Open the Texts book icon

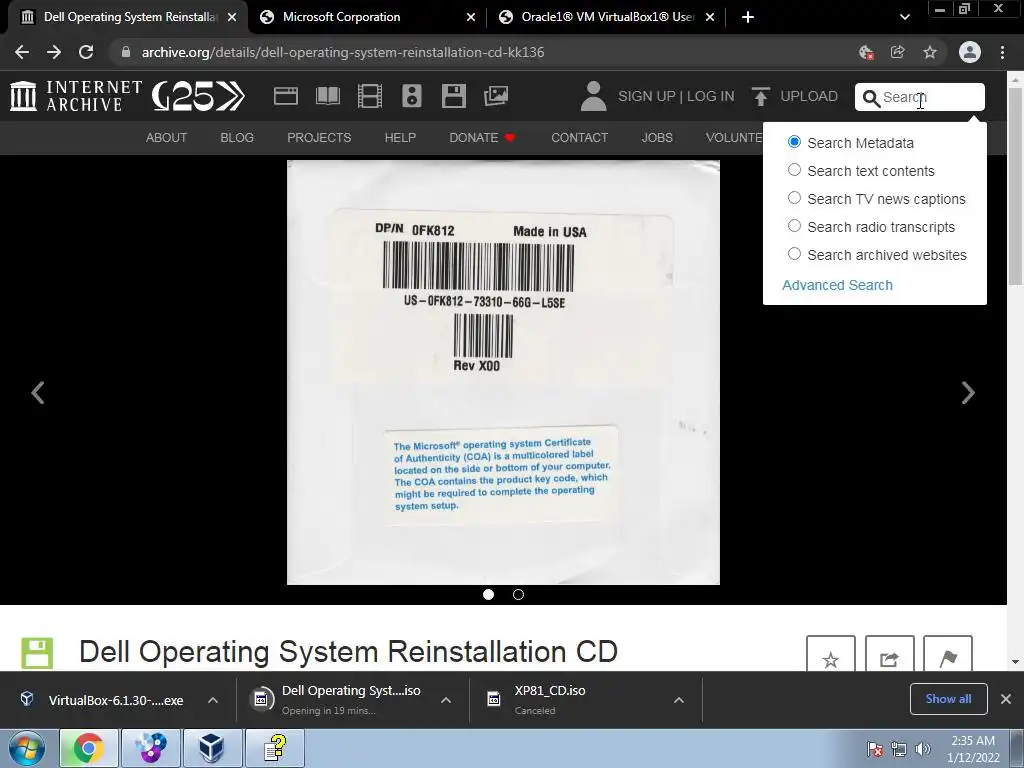tap(328, 96)
